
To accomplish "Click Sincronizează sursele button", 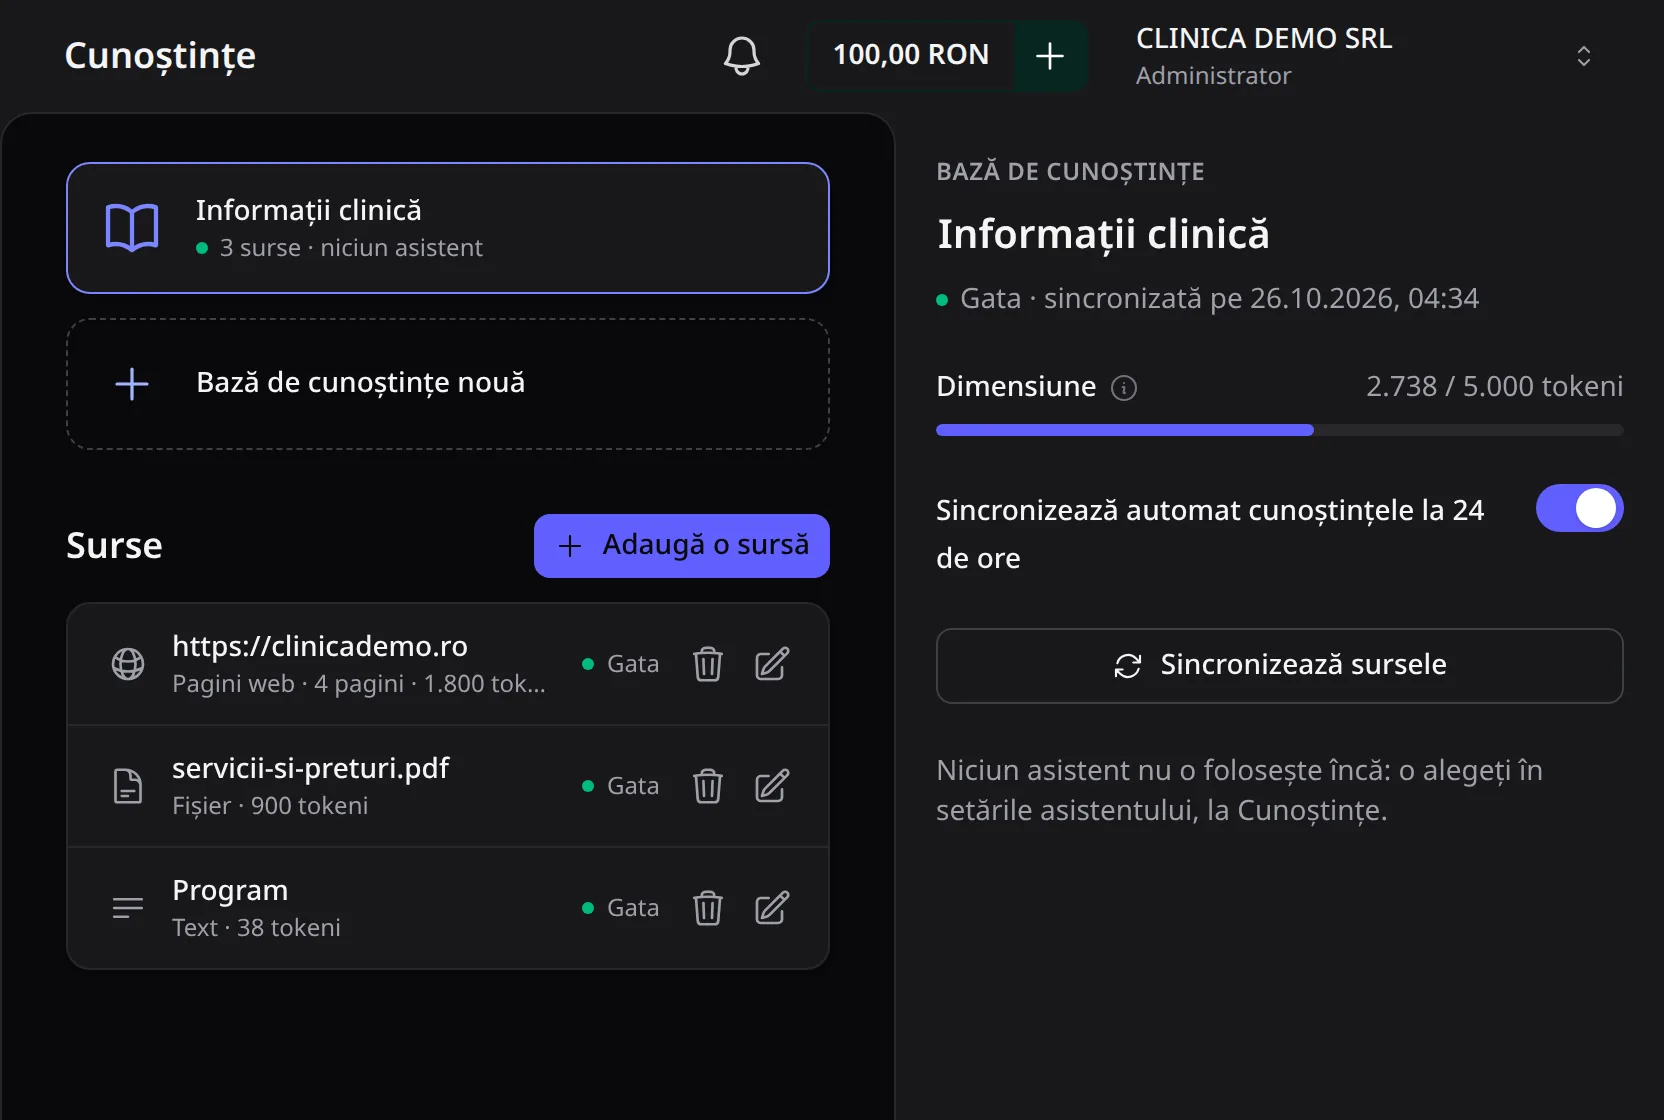I will [1279, 666].
